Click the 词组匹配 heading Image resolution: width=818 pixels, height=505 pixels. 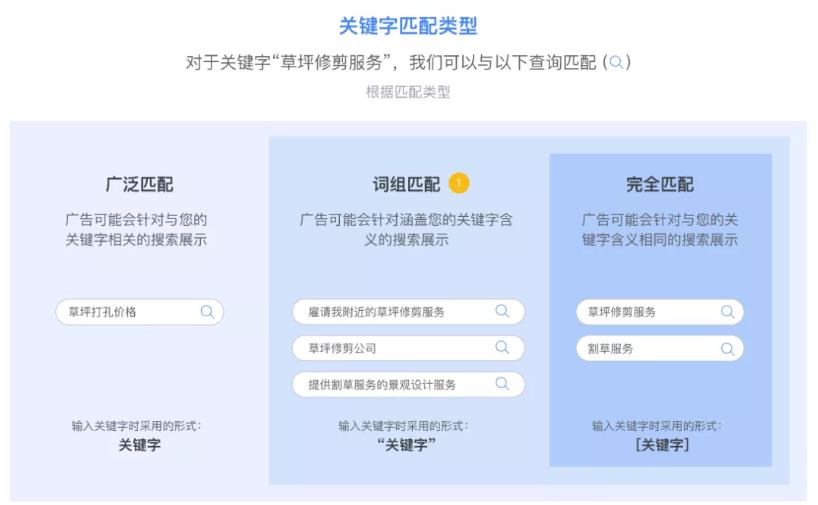click(406, 184)
